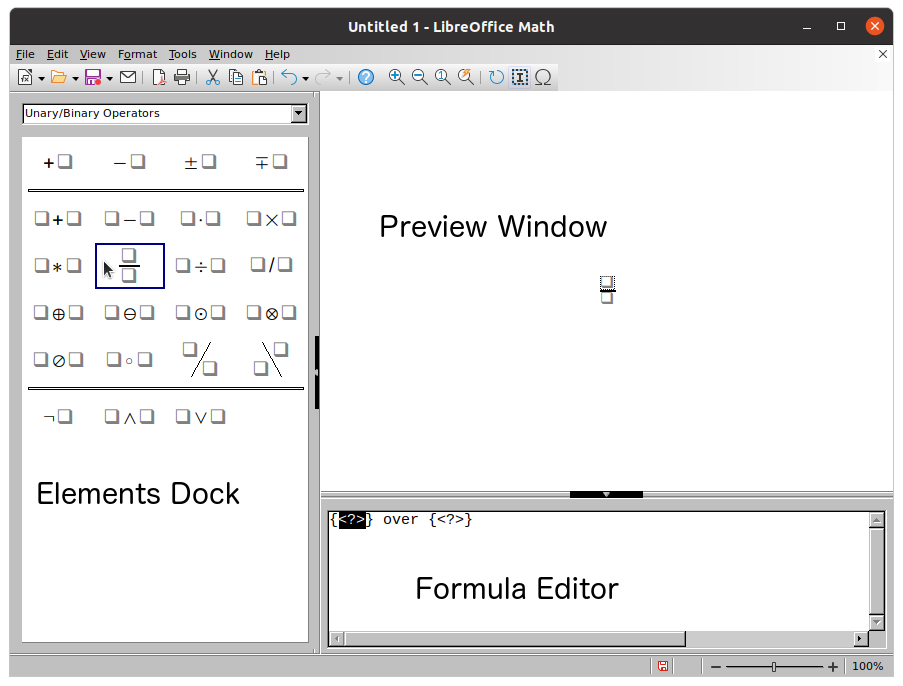Toggle the Formula Cursor toolbar icon
This screenshot has height=686, width=903.
tap(519, 77)
